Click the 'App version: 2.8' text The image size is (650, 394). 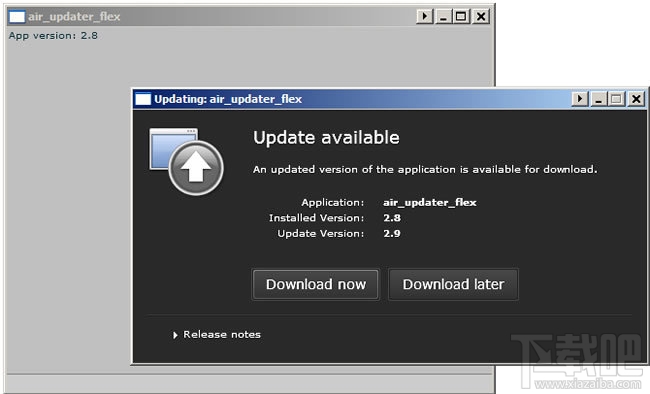[53, 36]
